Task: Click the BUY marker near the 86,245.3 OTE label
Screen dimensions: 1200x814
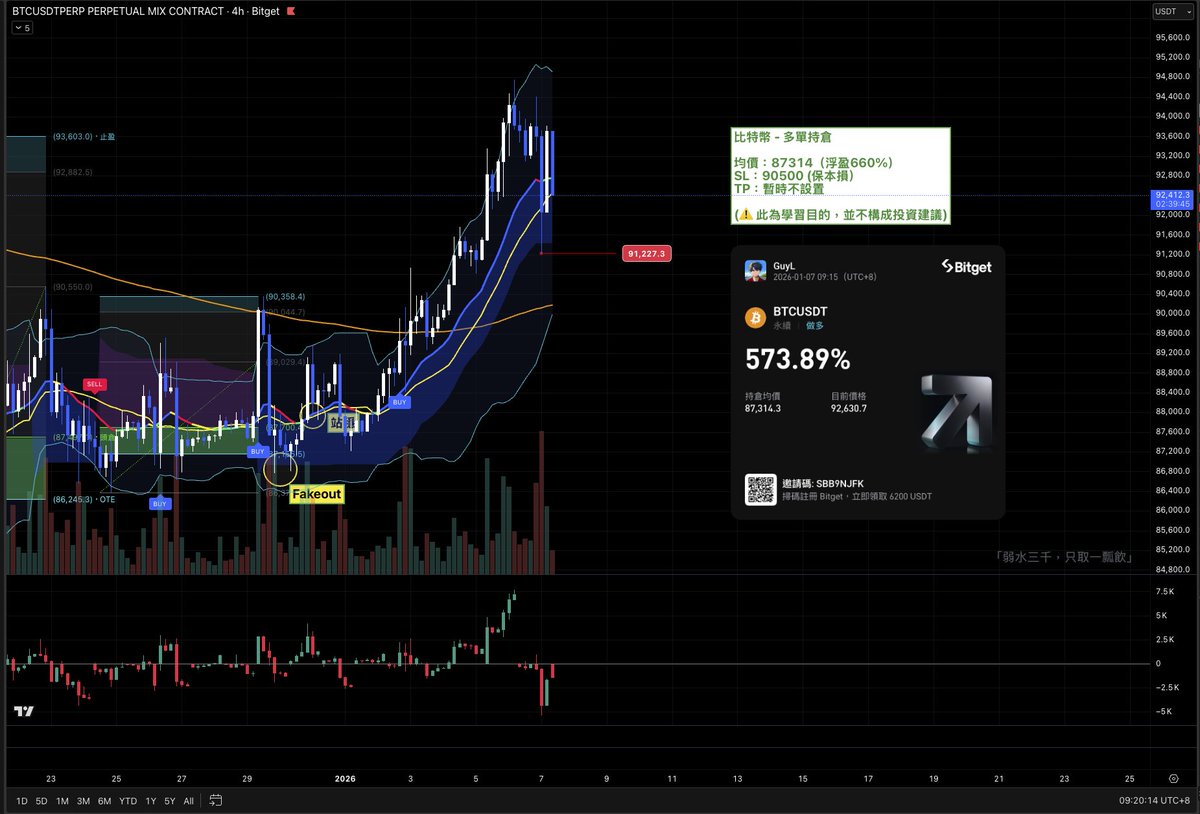Action: (x=160, y=504)
